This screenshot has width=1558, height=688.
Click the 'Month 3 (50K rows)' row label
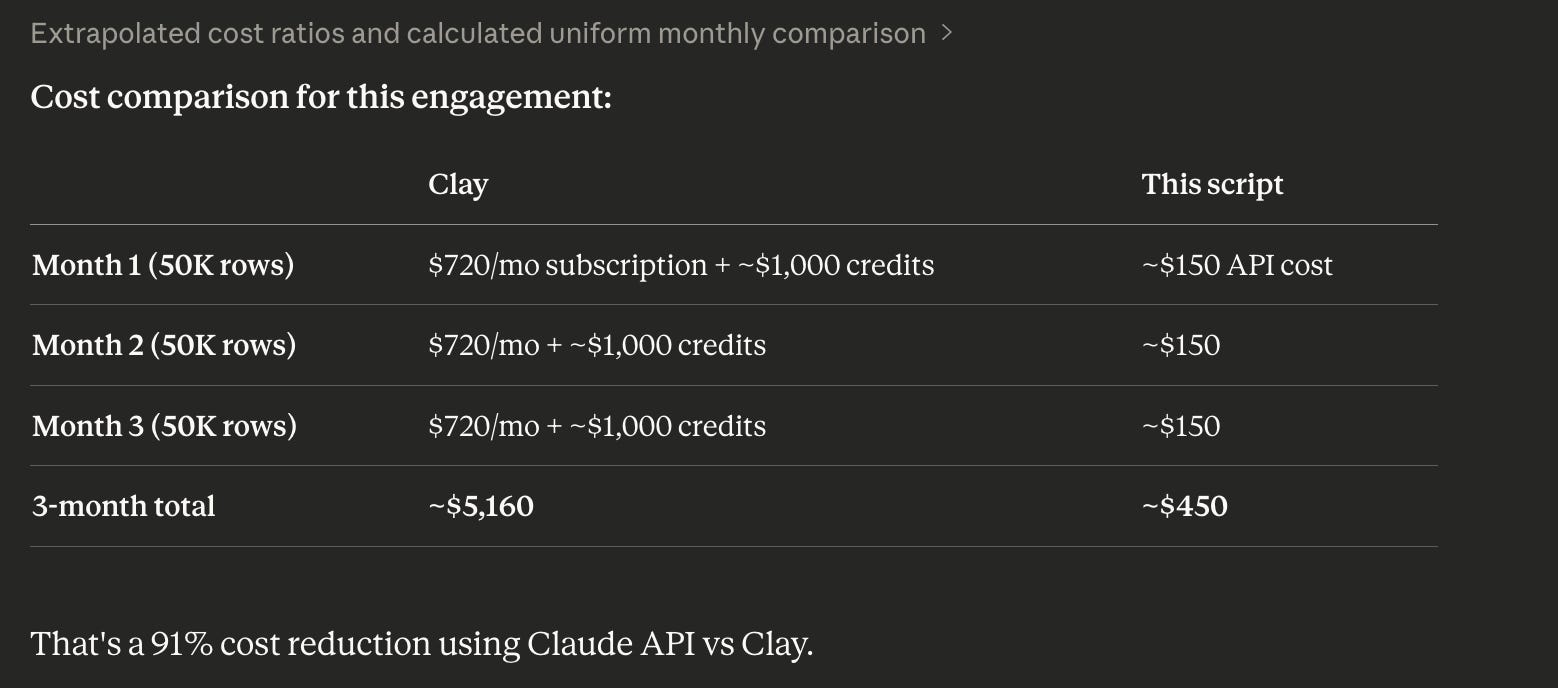[164, 426]
